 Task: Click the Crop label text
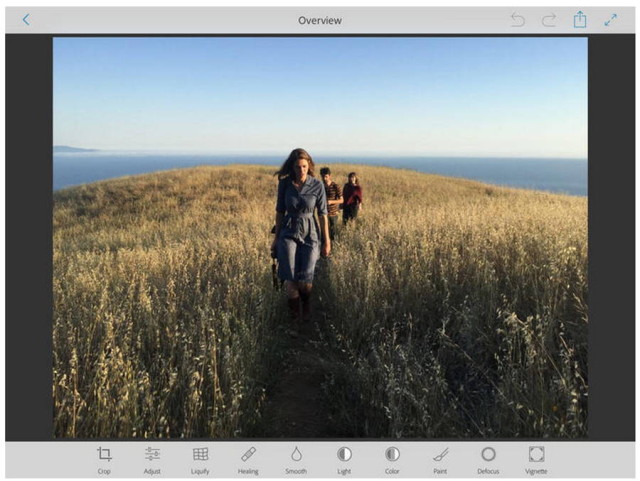(x=104, y=471)
